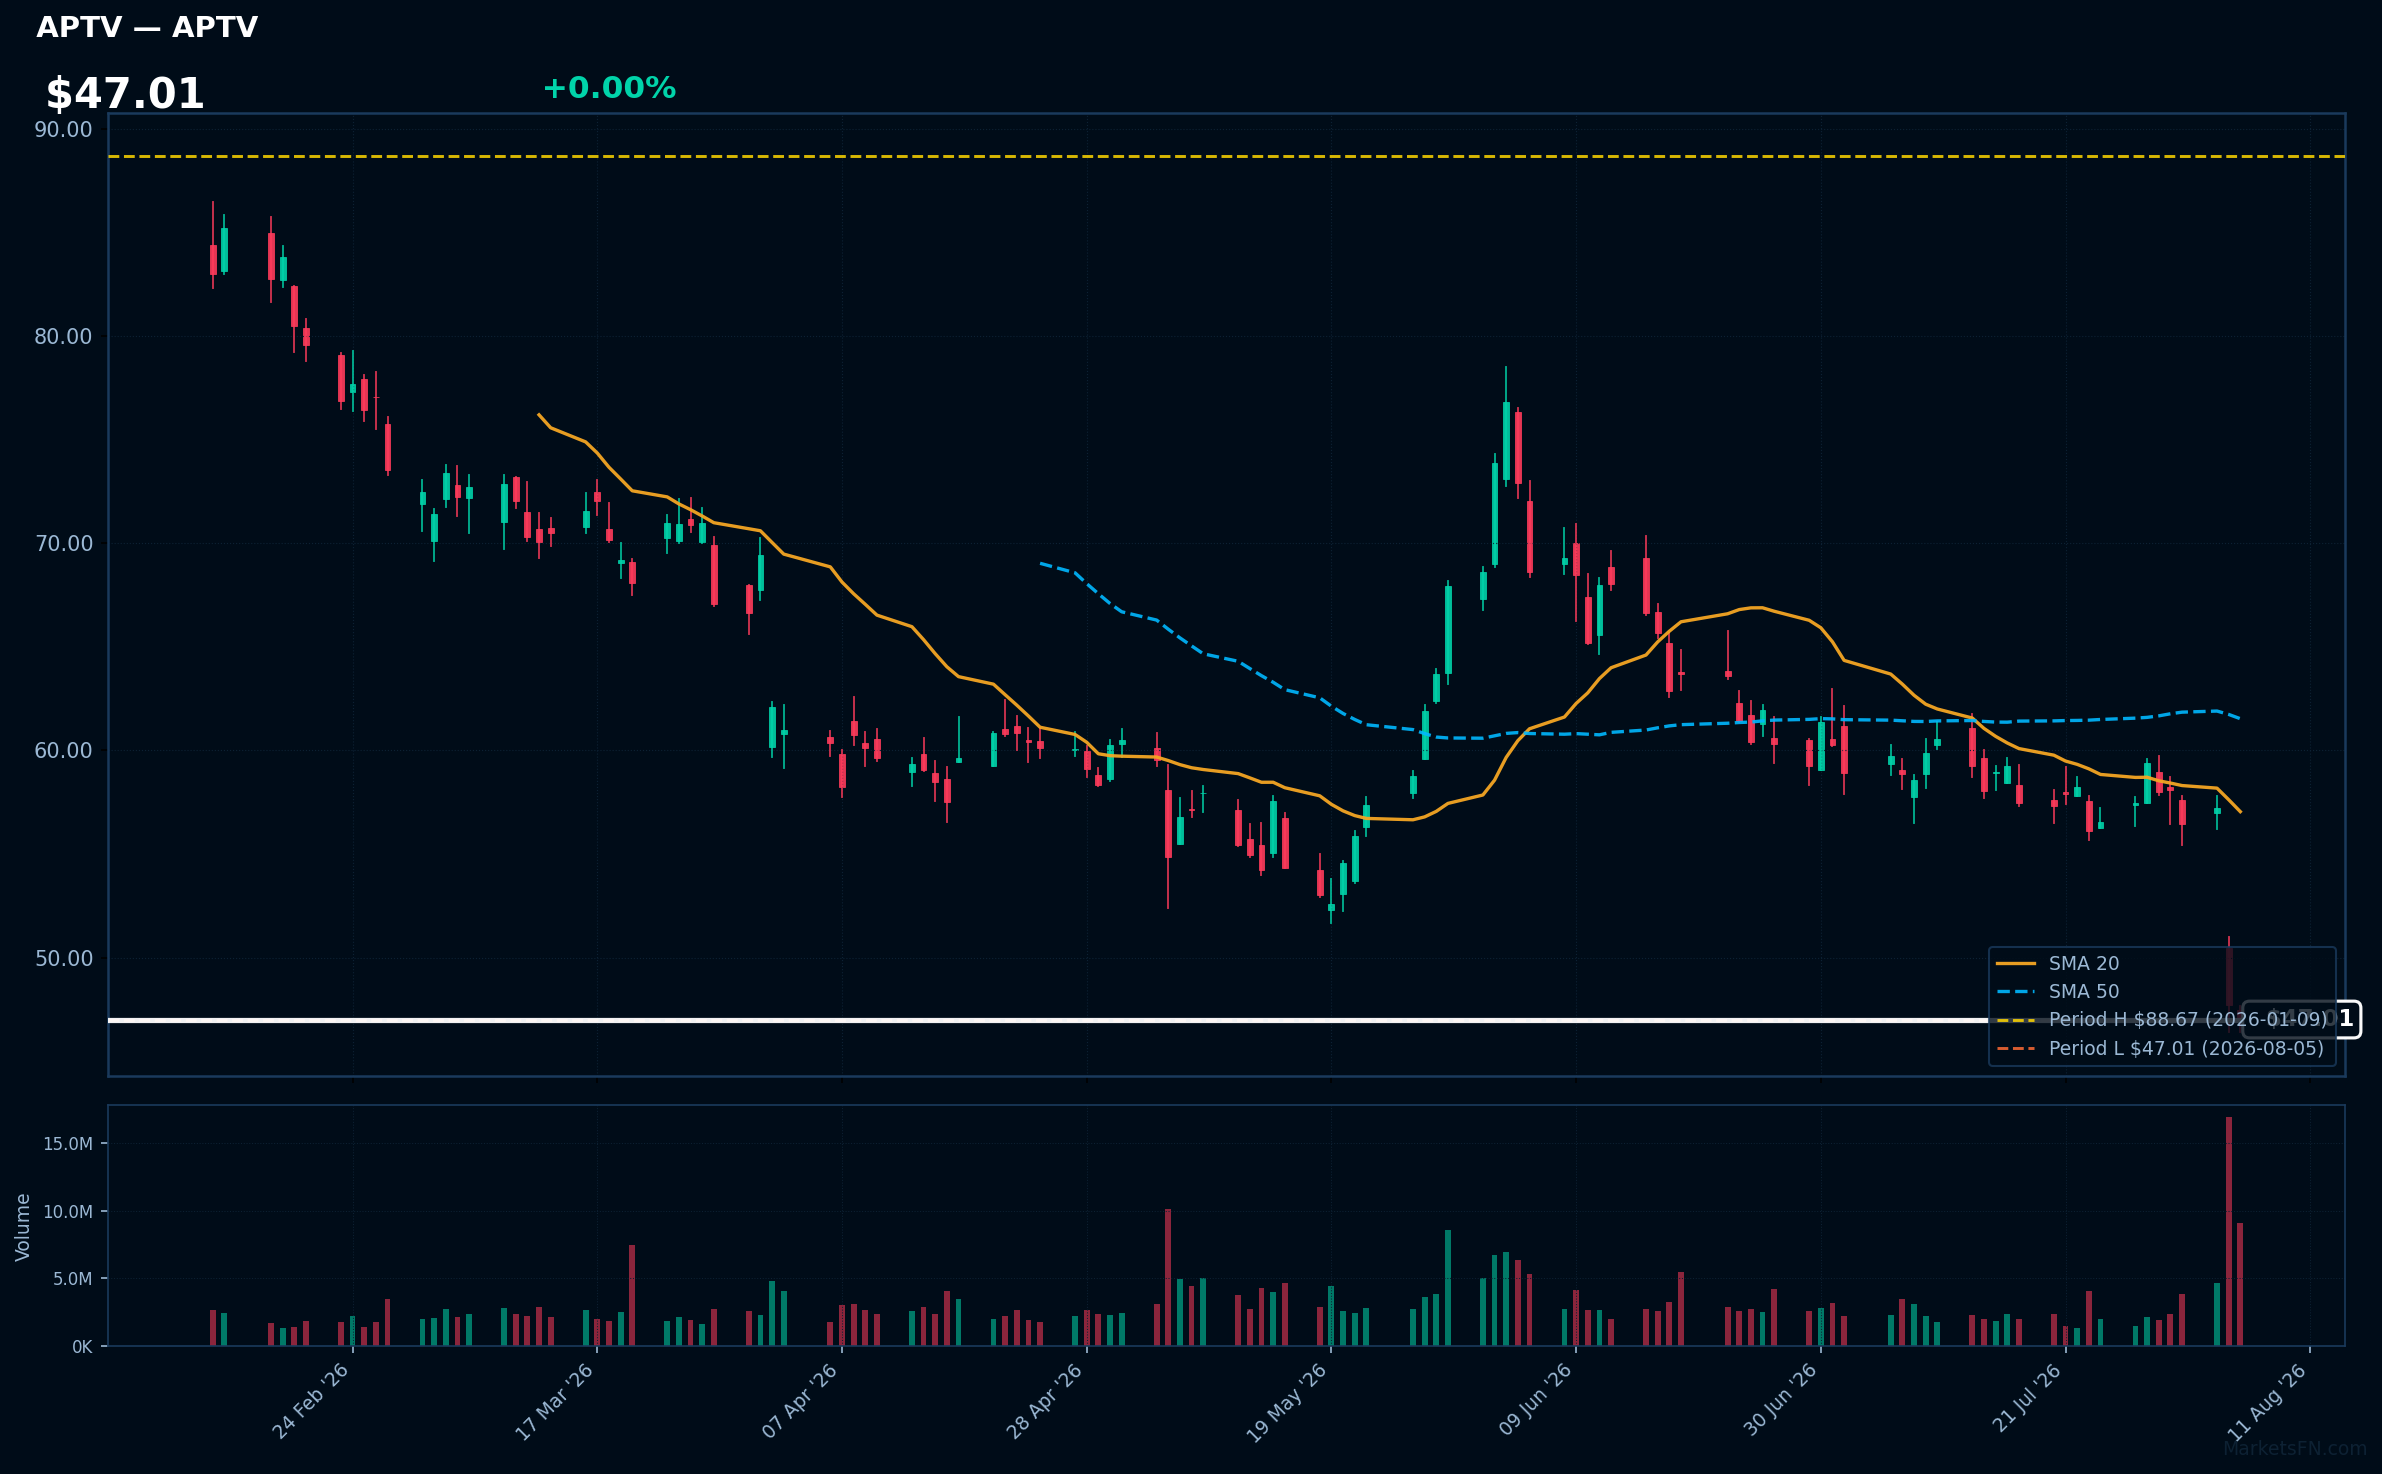The width and height of the screenshot is (2382, 1474).
Task: Select the "70.00" price axis label
Action: click(x=63, y=544)
